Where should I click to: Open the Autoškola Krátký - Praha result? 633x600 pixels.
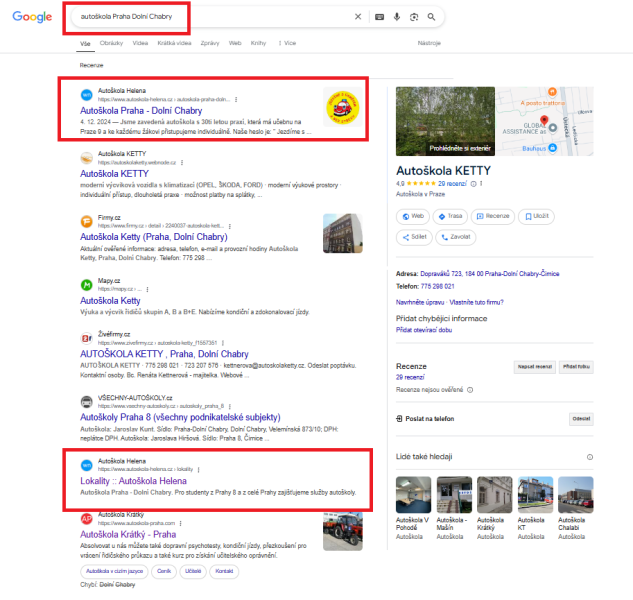(128, 535)
